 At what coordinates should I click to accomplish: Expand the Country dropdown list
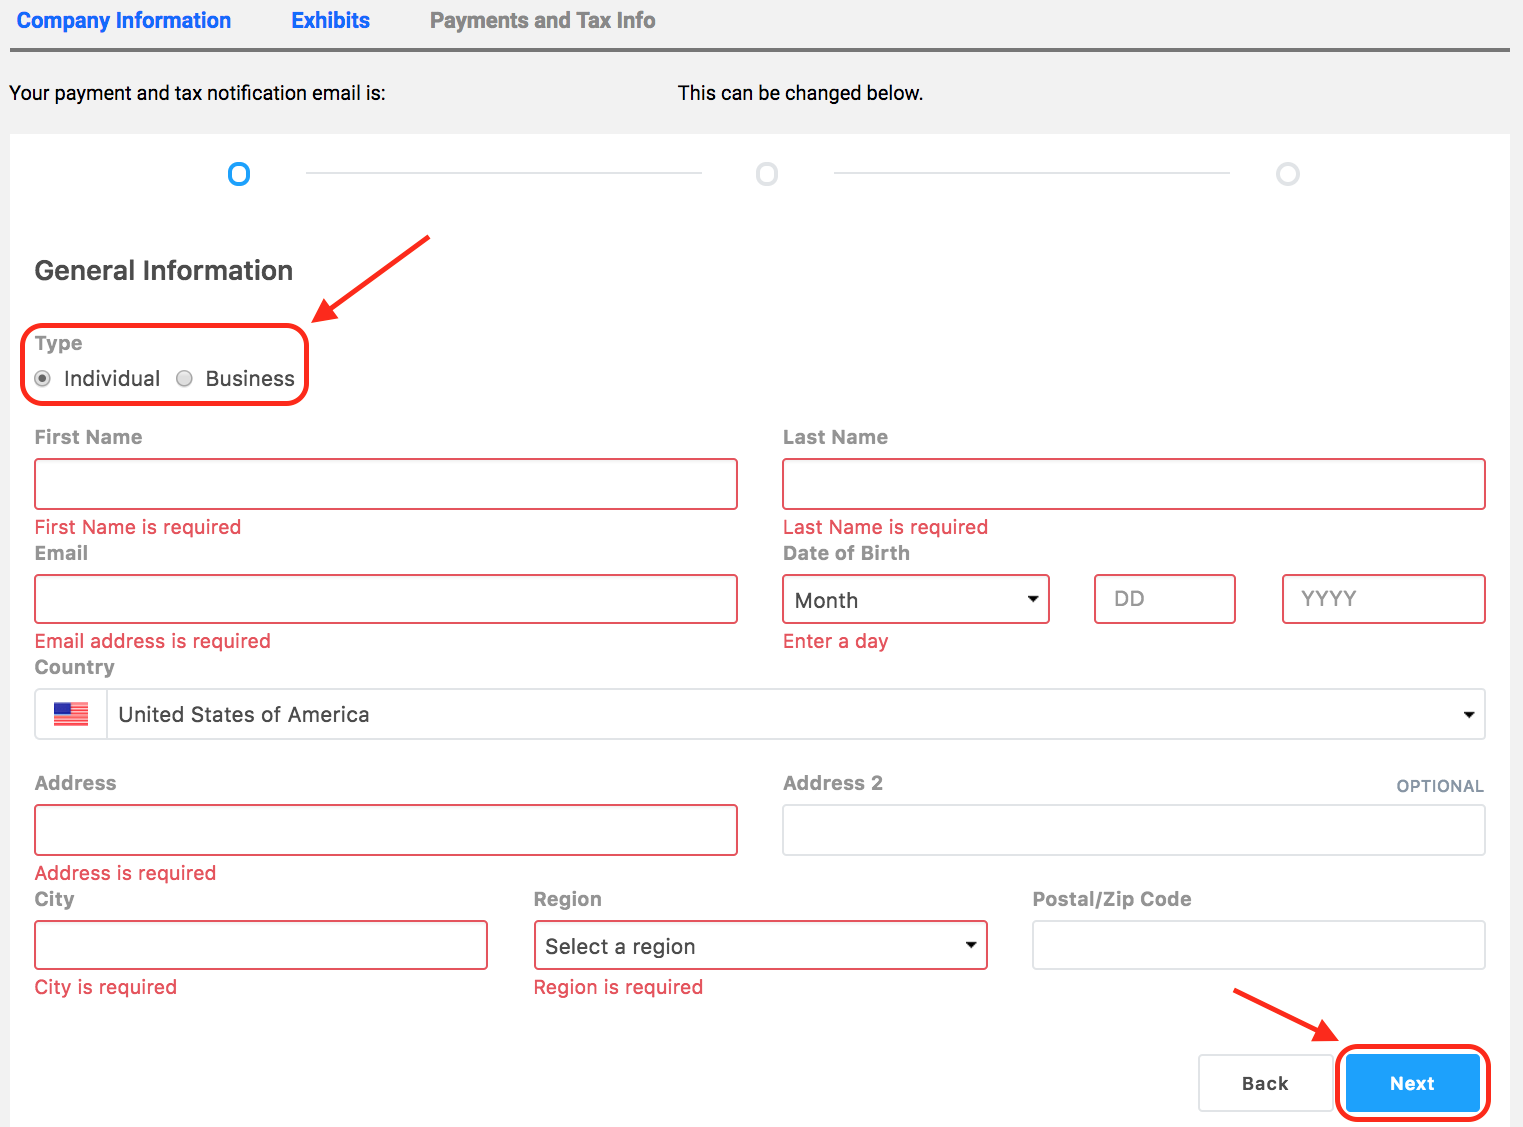click(795, 714)
